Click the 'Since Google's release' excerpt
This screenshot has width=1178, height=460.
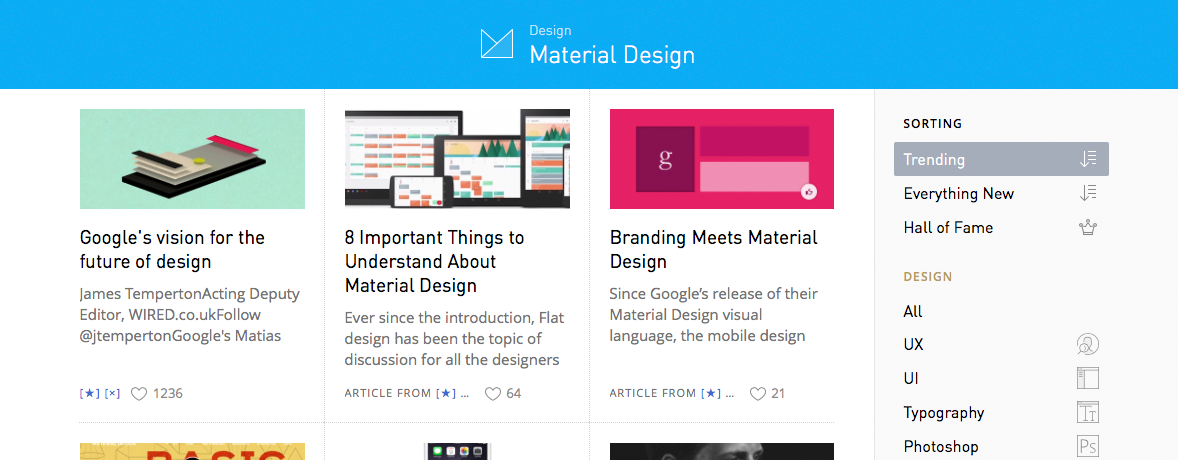tap(714, 314)
